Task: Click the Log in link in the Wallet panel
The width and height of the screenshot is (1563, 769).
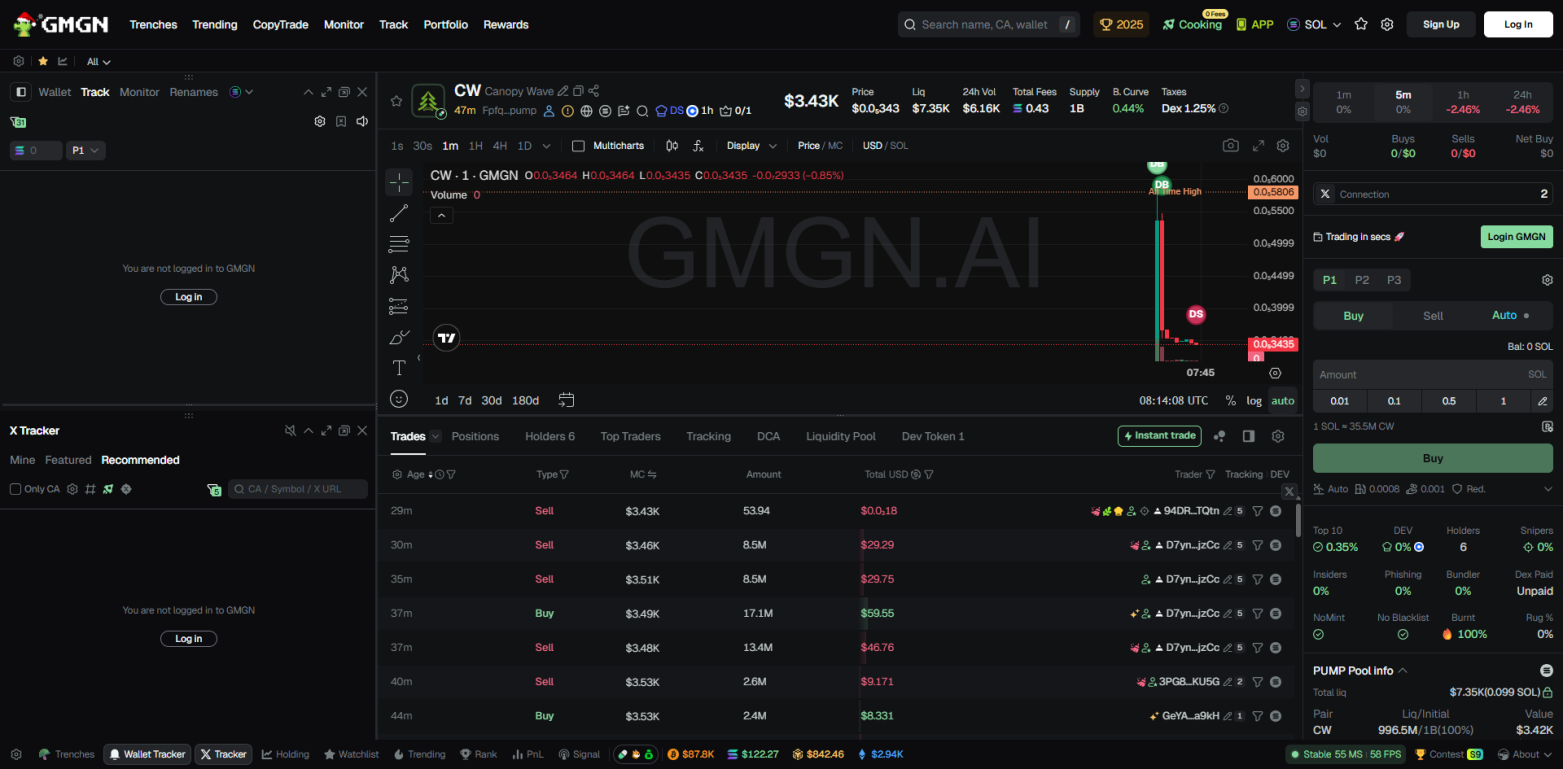Action: point(188,296)
